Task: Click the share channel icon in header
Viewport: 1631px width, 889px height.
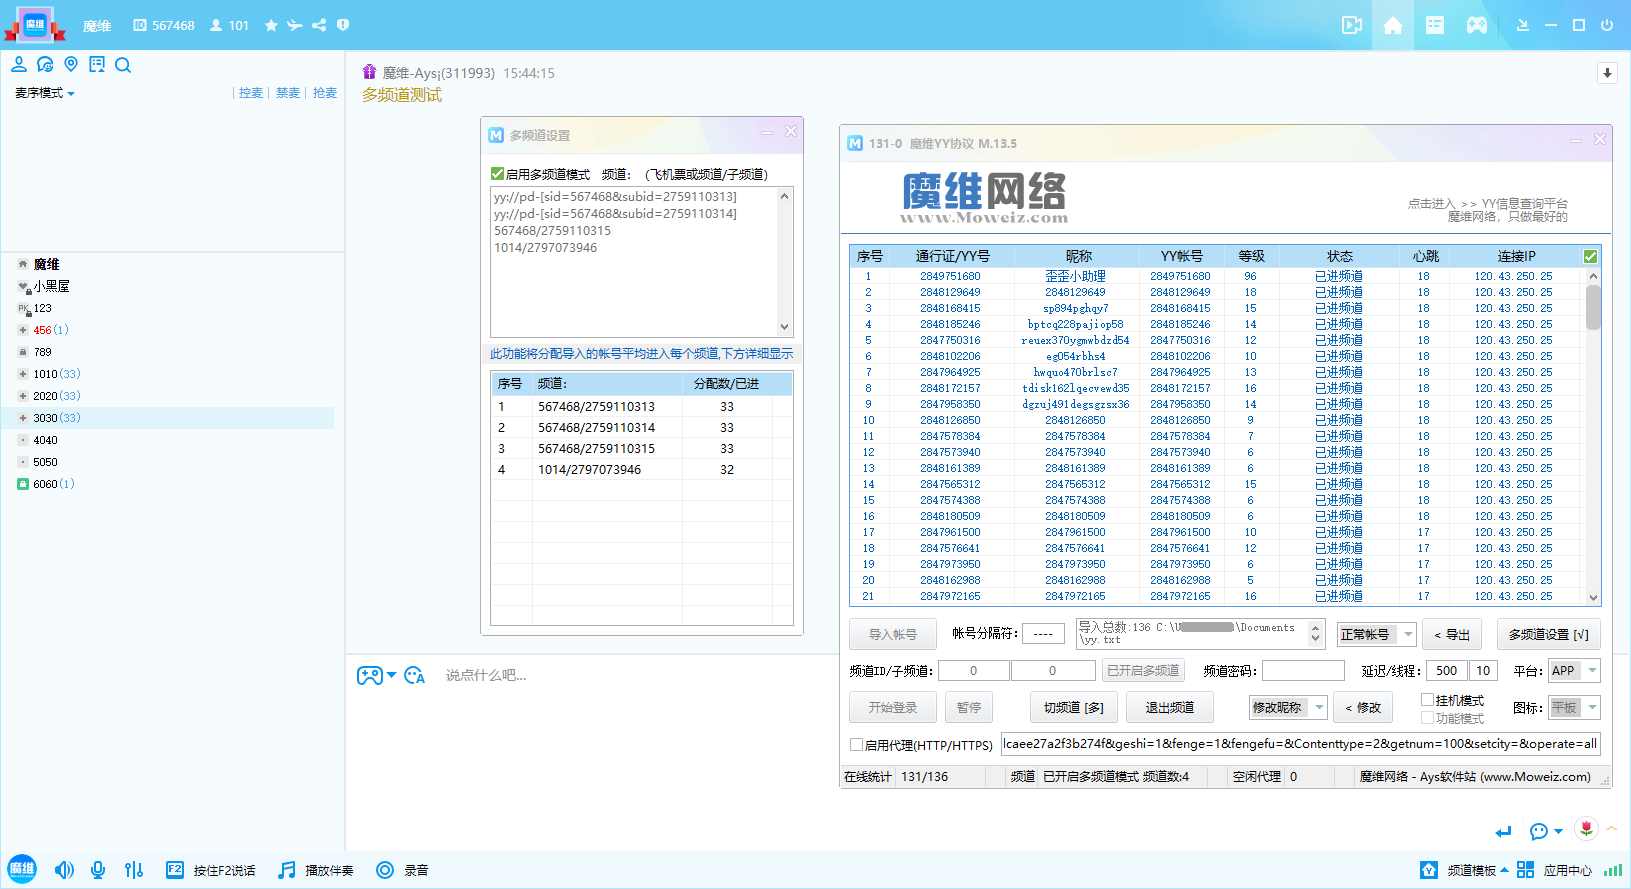Action: pyautogui.click(x=319, y=25)
